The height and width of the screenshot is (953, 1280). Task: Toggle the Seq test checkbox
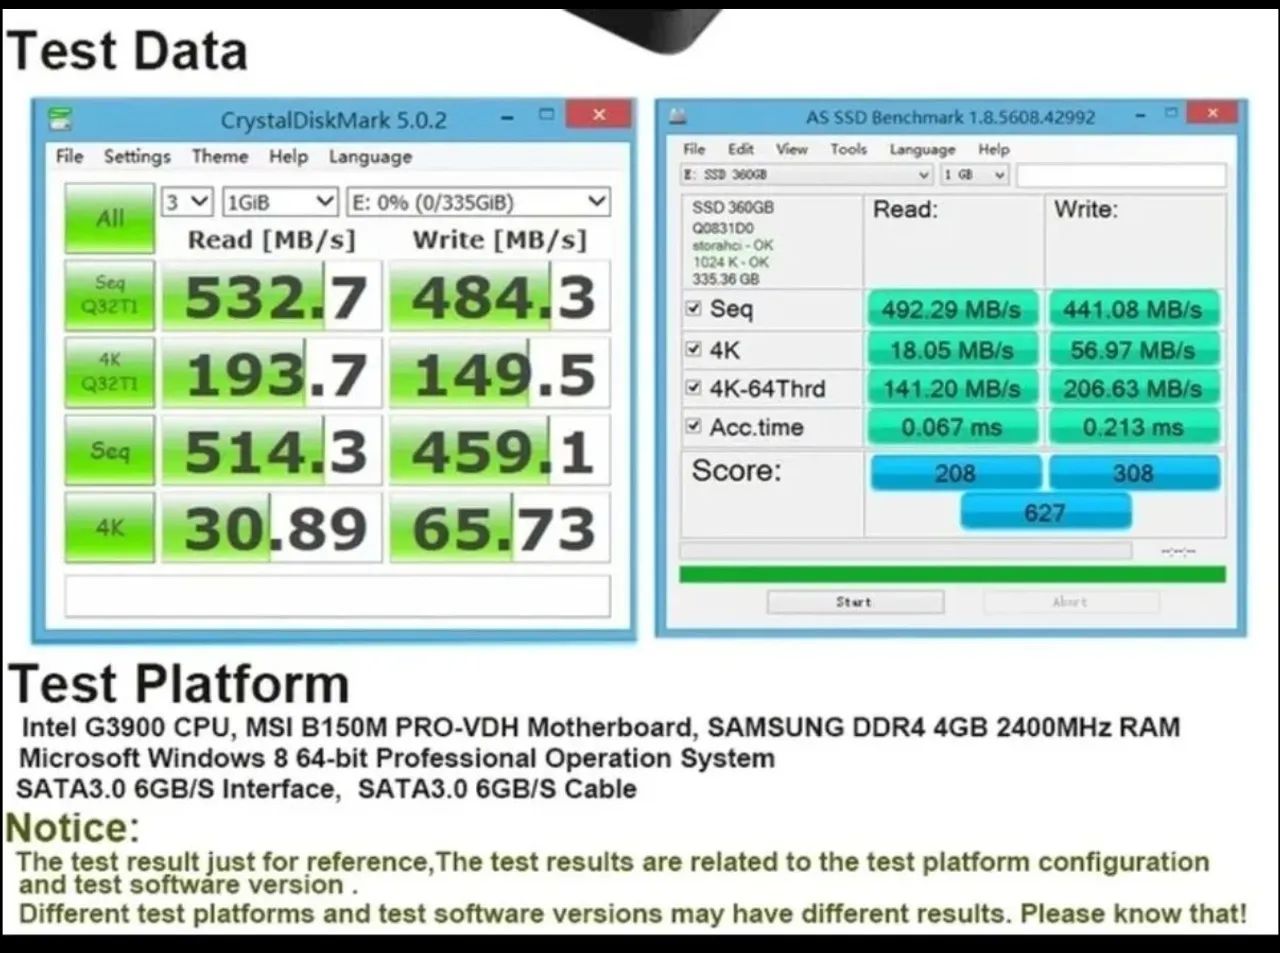pos(693,308)
